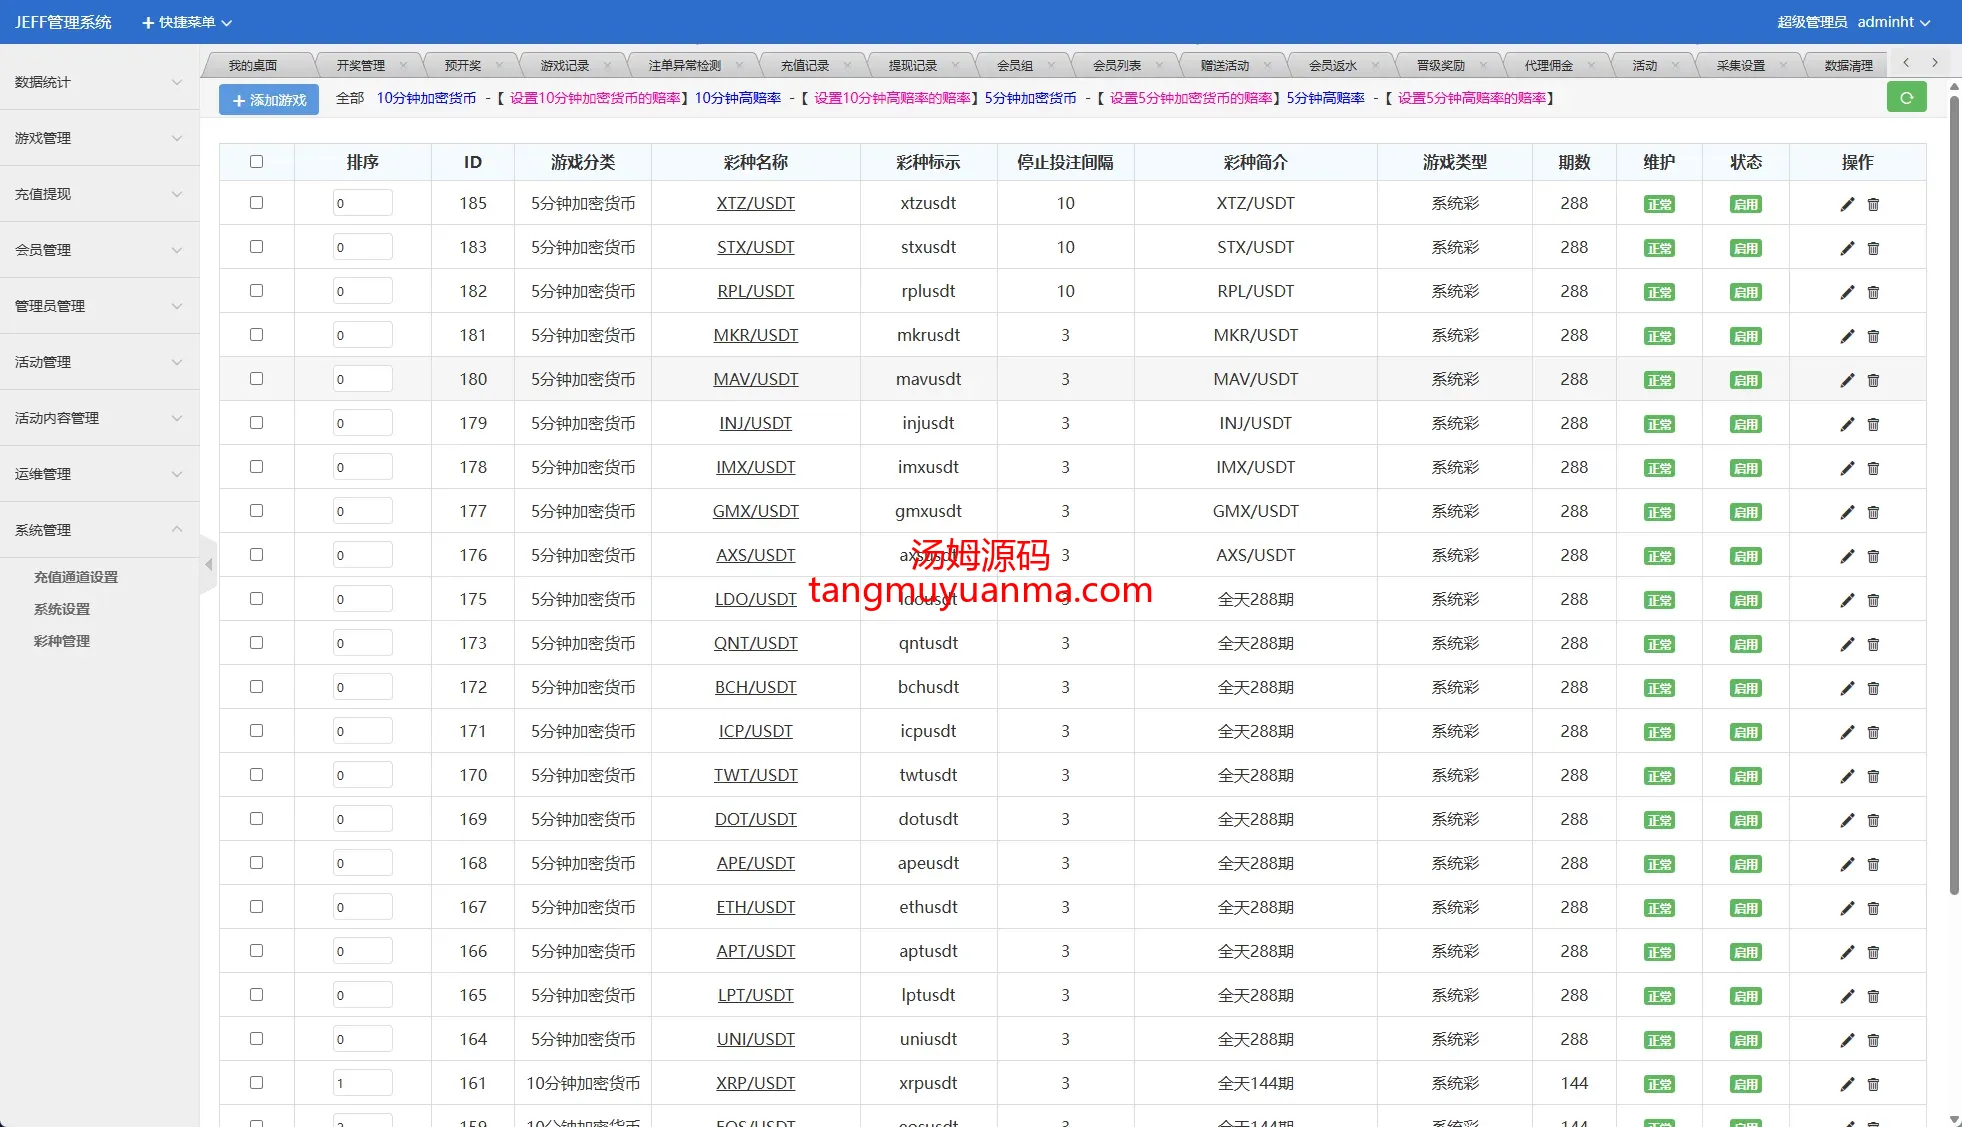Edit the ETH/USDT row with pencil icon
The image size is (1962, 1127).
(1847, 908)
